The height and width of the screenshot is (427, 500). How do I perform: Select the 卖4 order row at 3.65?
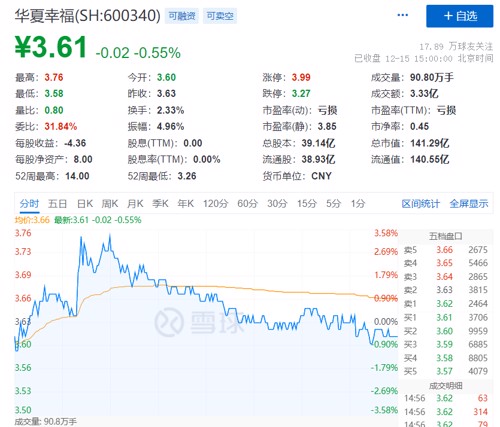(445, 263)
